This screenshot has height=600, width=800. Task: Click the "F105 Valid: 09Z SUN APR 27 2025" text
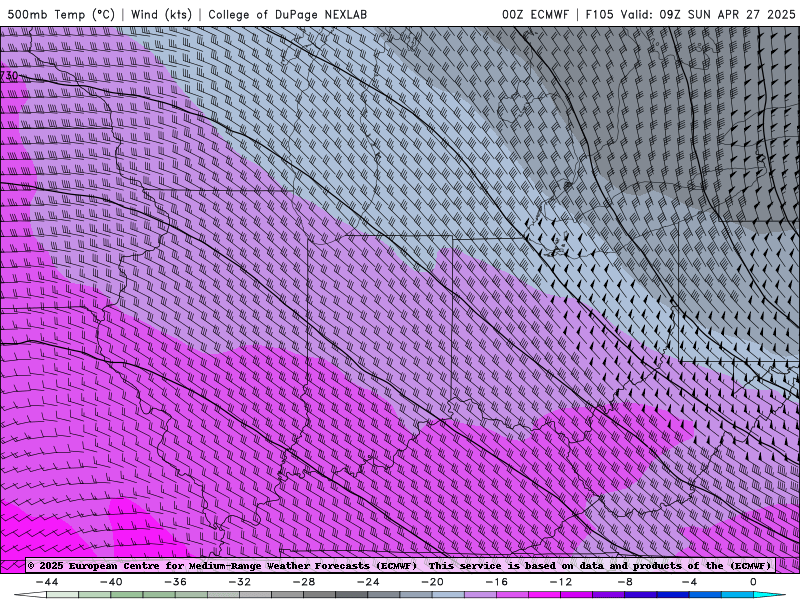pyautogui.click(x=690, y=14)
